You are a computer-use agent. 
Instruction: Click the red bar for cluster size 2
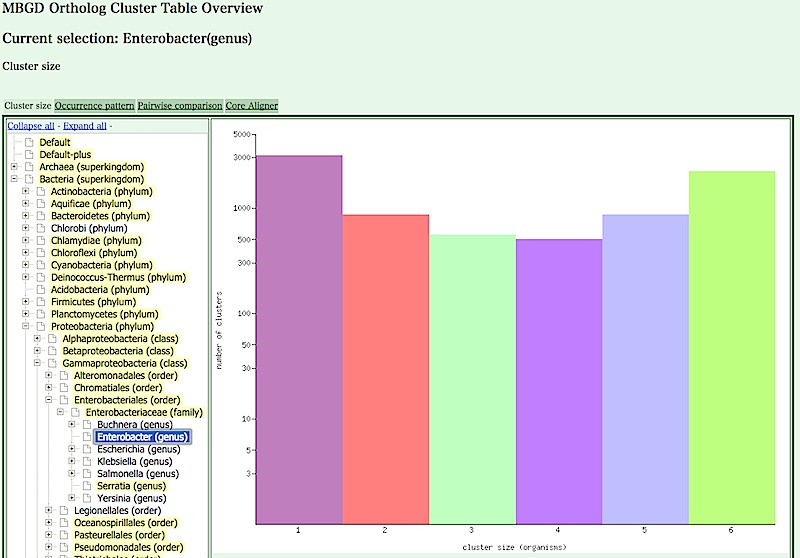tap(386, 368)
